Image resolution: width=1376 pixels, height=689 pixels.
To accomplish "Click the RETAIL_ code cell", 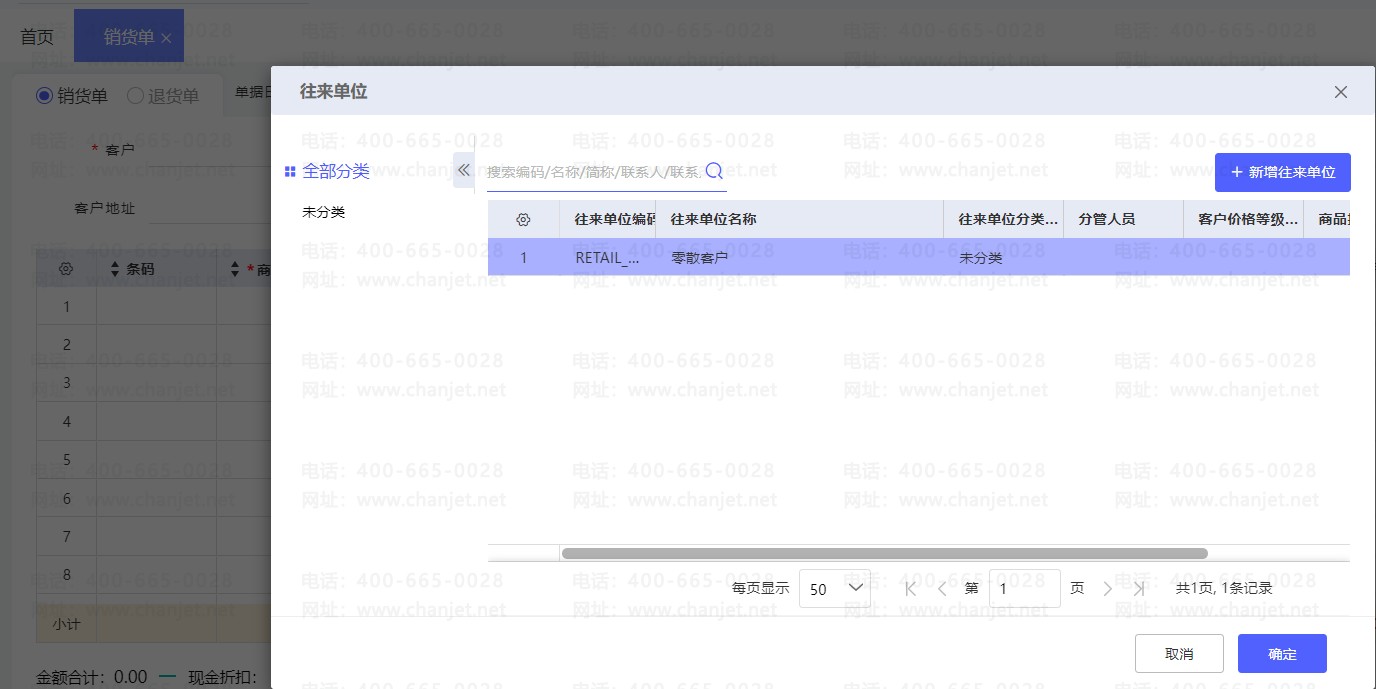I will coord(608,257).
